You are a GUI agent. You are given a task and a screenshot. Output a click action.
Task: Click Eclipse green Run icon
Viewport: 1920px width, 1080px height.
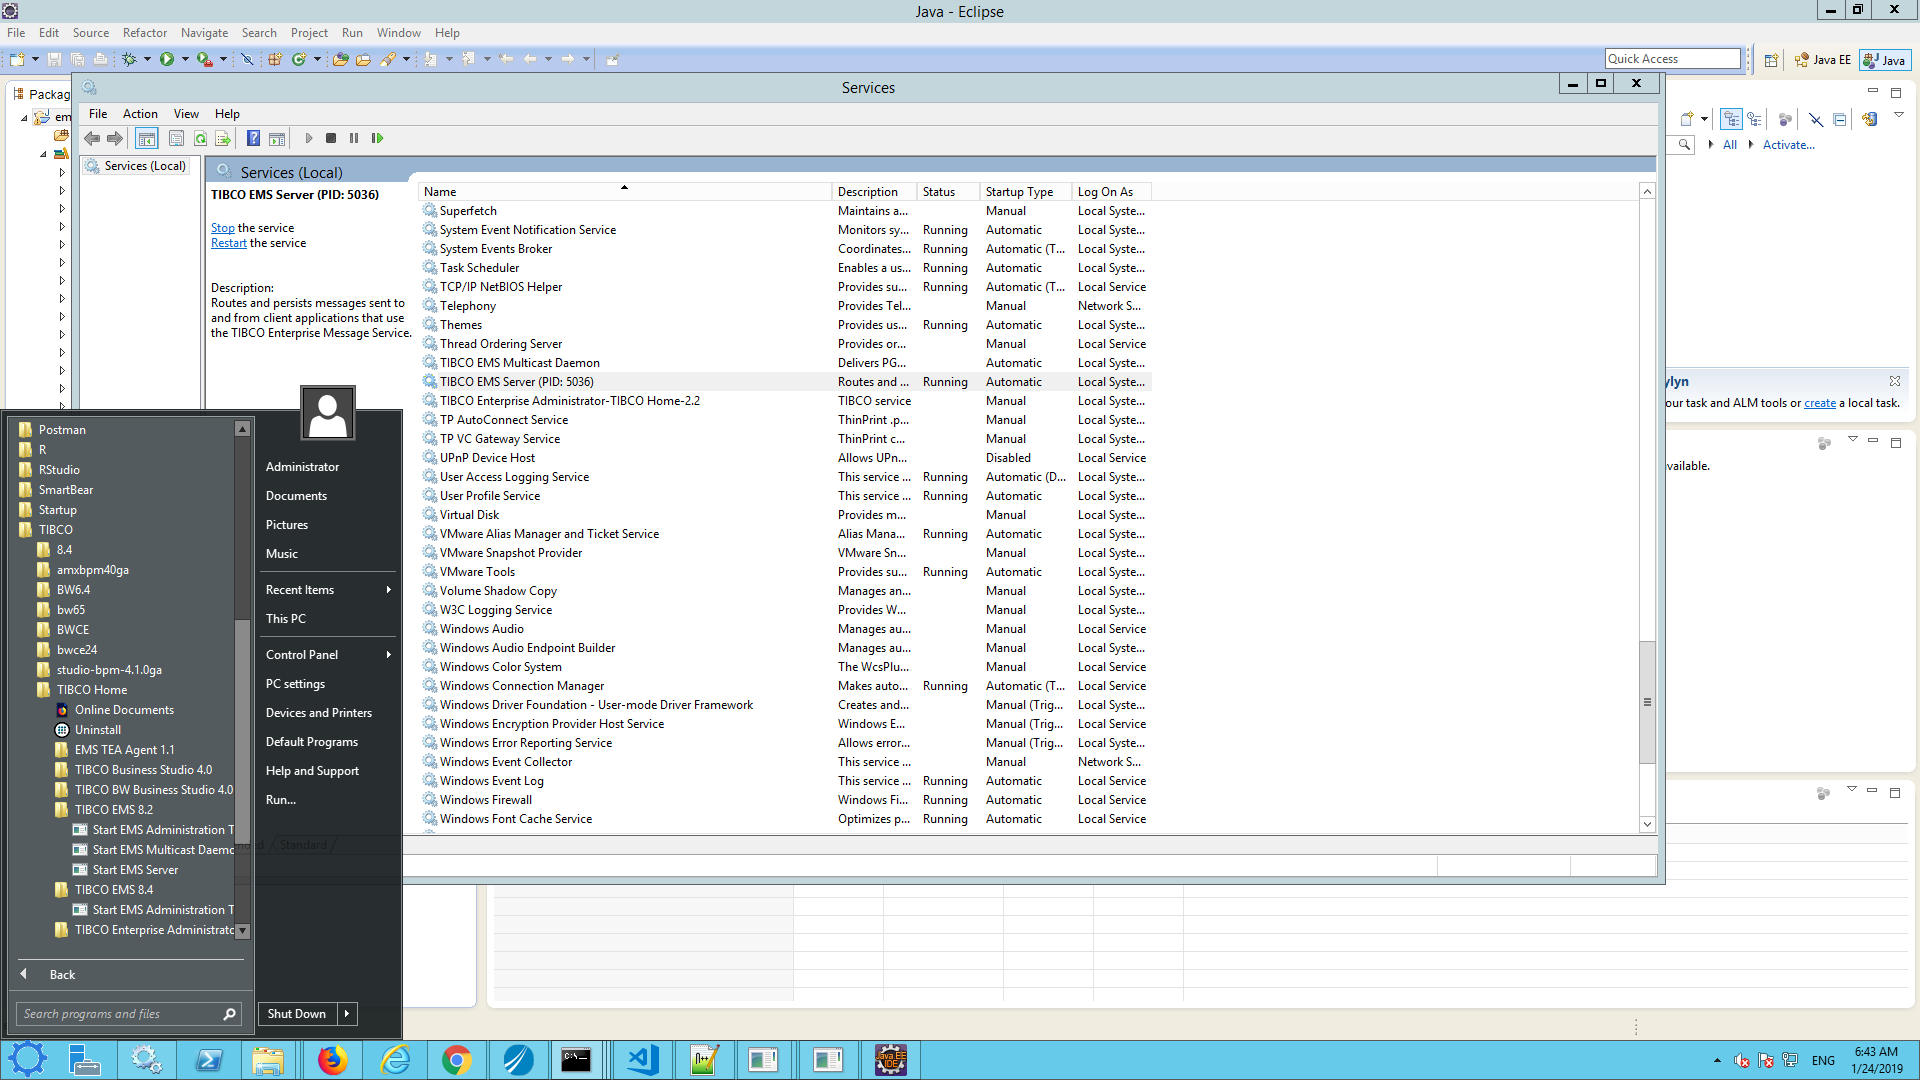coord(167,60)
